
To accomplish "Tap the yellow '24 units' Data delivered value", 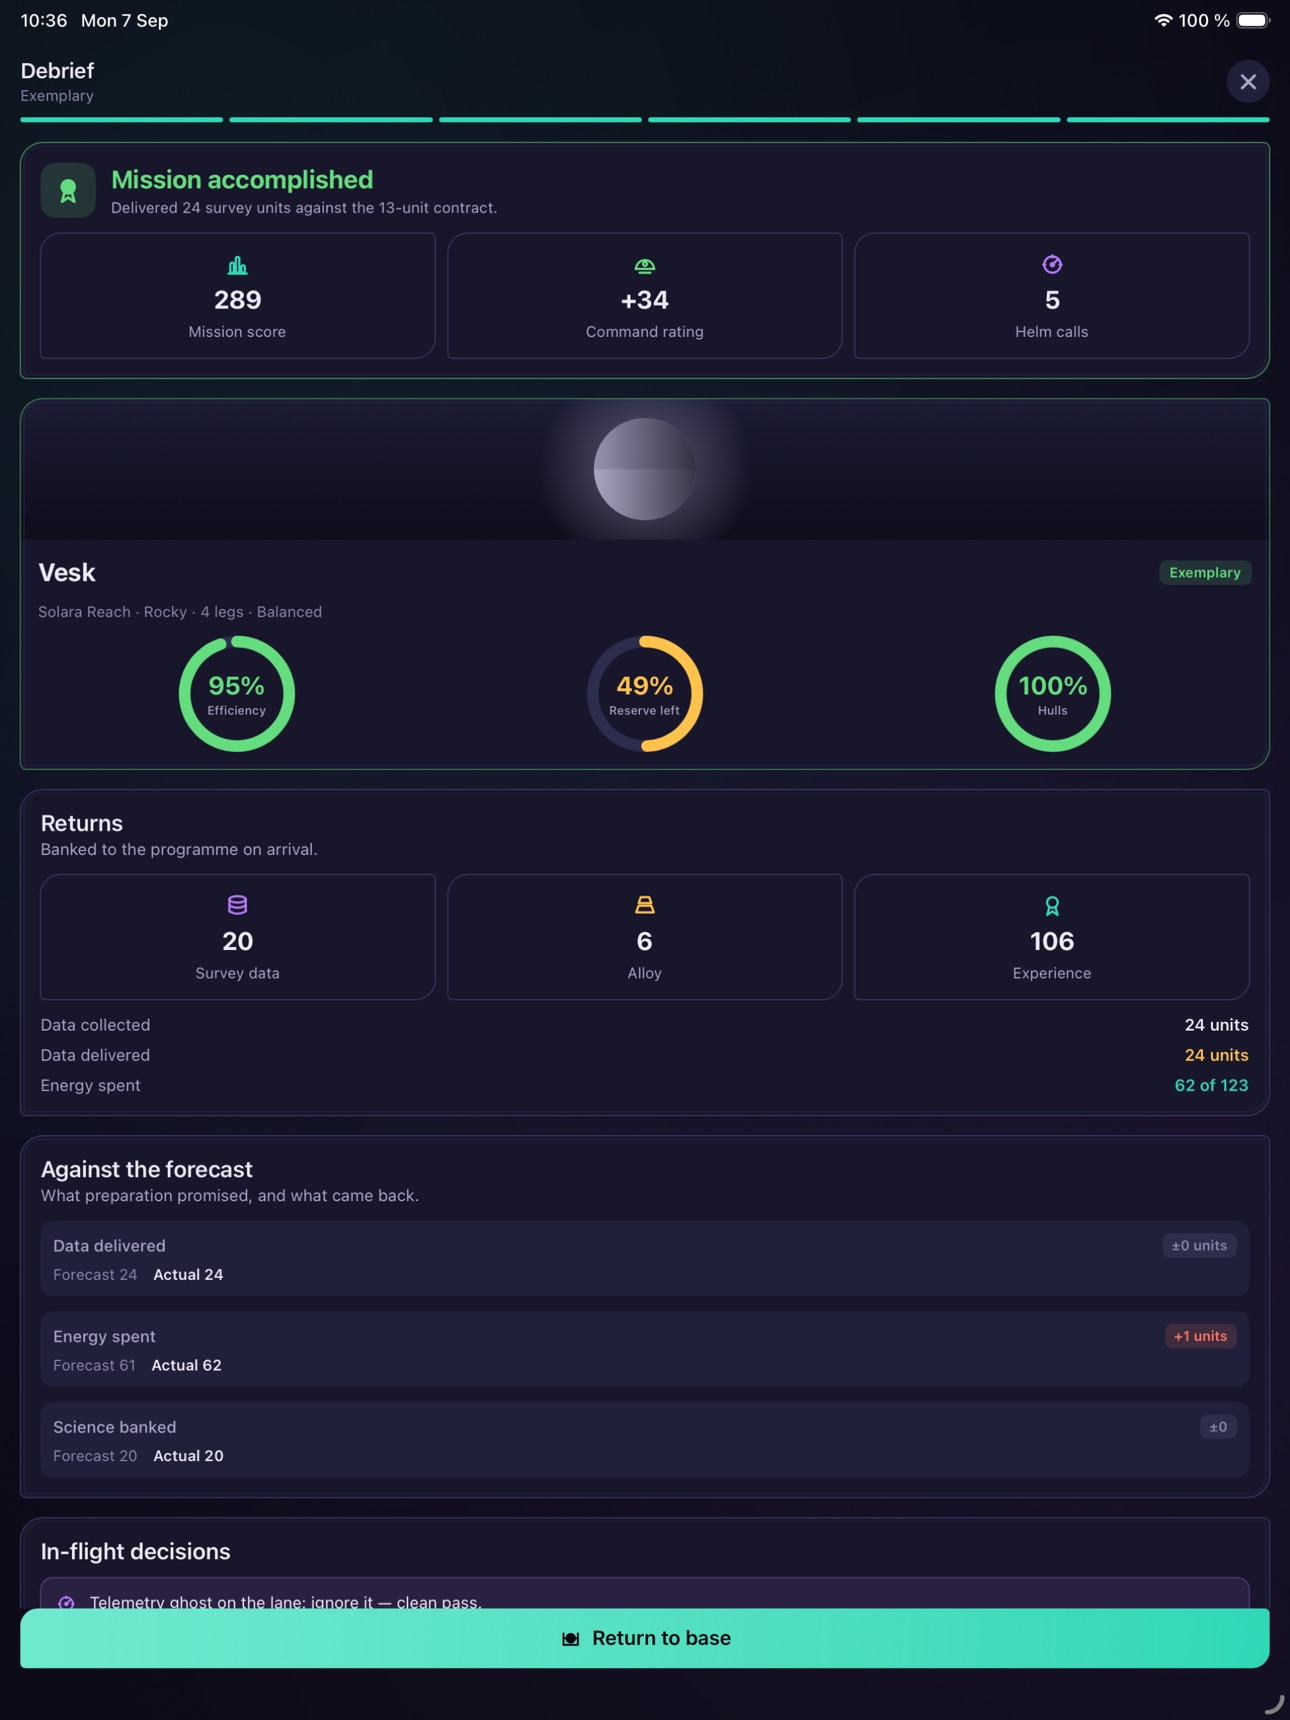I will pyautogui.click(x=1216, y=1055).
